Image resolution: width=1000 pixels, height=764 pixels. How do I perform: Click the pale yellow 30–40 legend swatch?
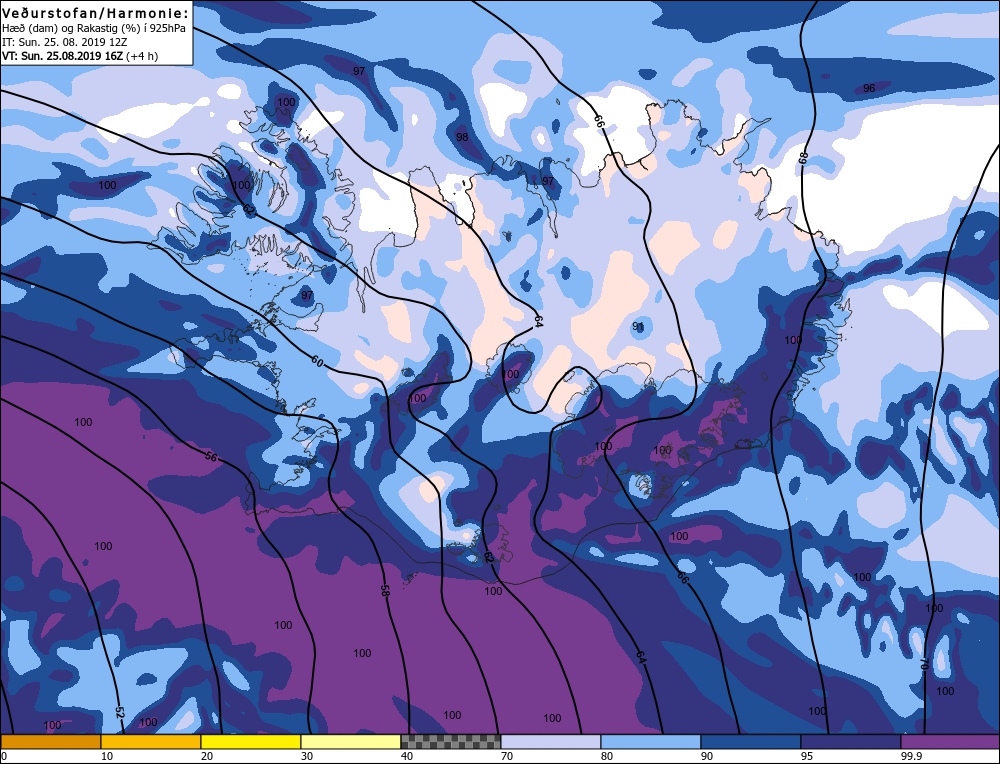coord(351,742)
